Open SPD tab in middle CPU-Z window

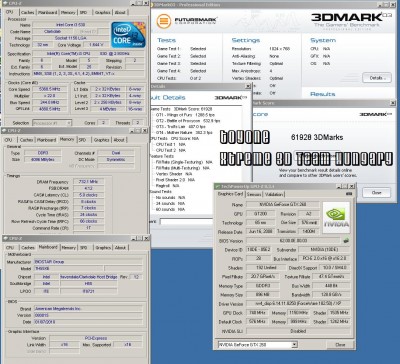point(82,140)
